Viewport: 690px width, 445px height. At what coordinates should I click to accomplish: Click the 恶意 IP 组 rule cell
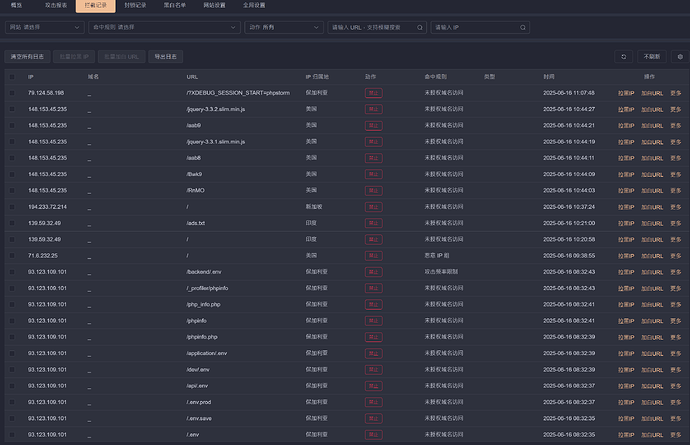pos(437,256)
